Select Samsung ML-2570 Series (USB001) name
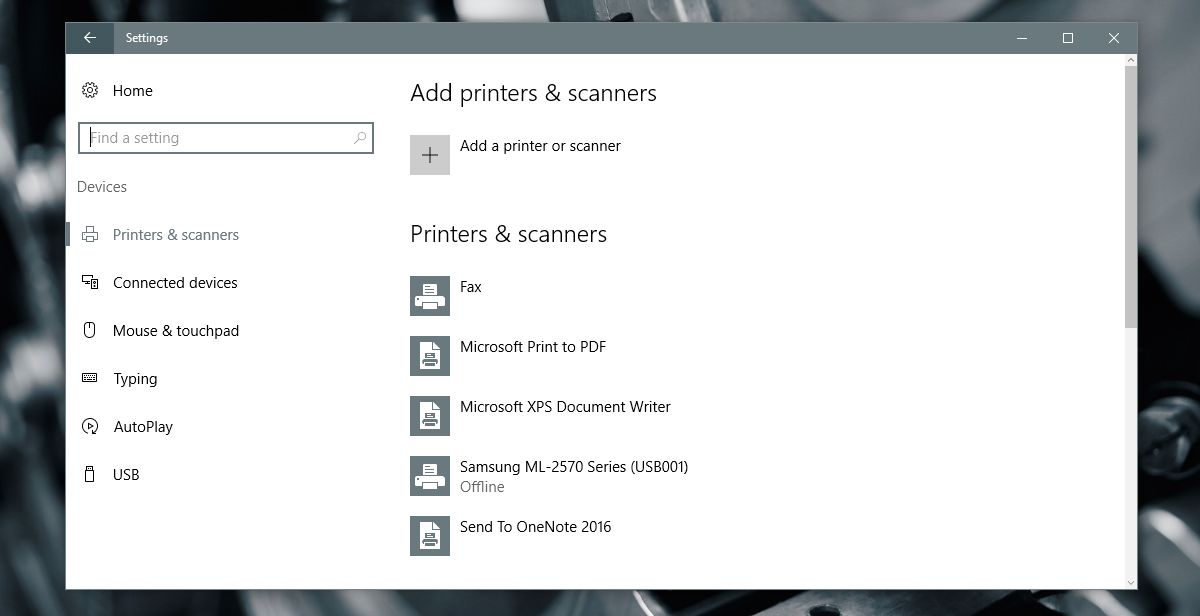Viewport: 1200px width, 616px height. point(574,467)
